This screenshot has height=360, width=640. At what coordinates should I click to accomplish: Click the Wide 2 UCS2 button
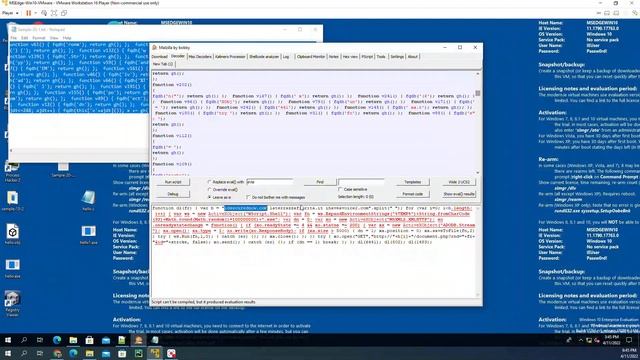click(x=459, y=182)
